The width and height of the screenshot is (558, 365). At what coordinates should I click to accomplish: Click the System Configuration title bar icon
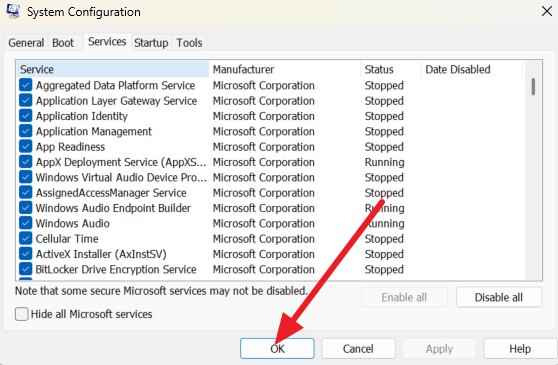(x=13, y=11)
